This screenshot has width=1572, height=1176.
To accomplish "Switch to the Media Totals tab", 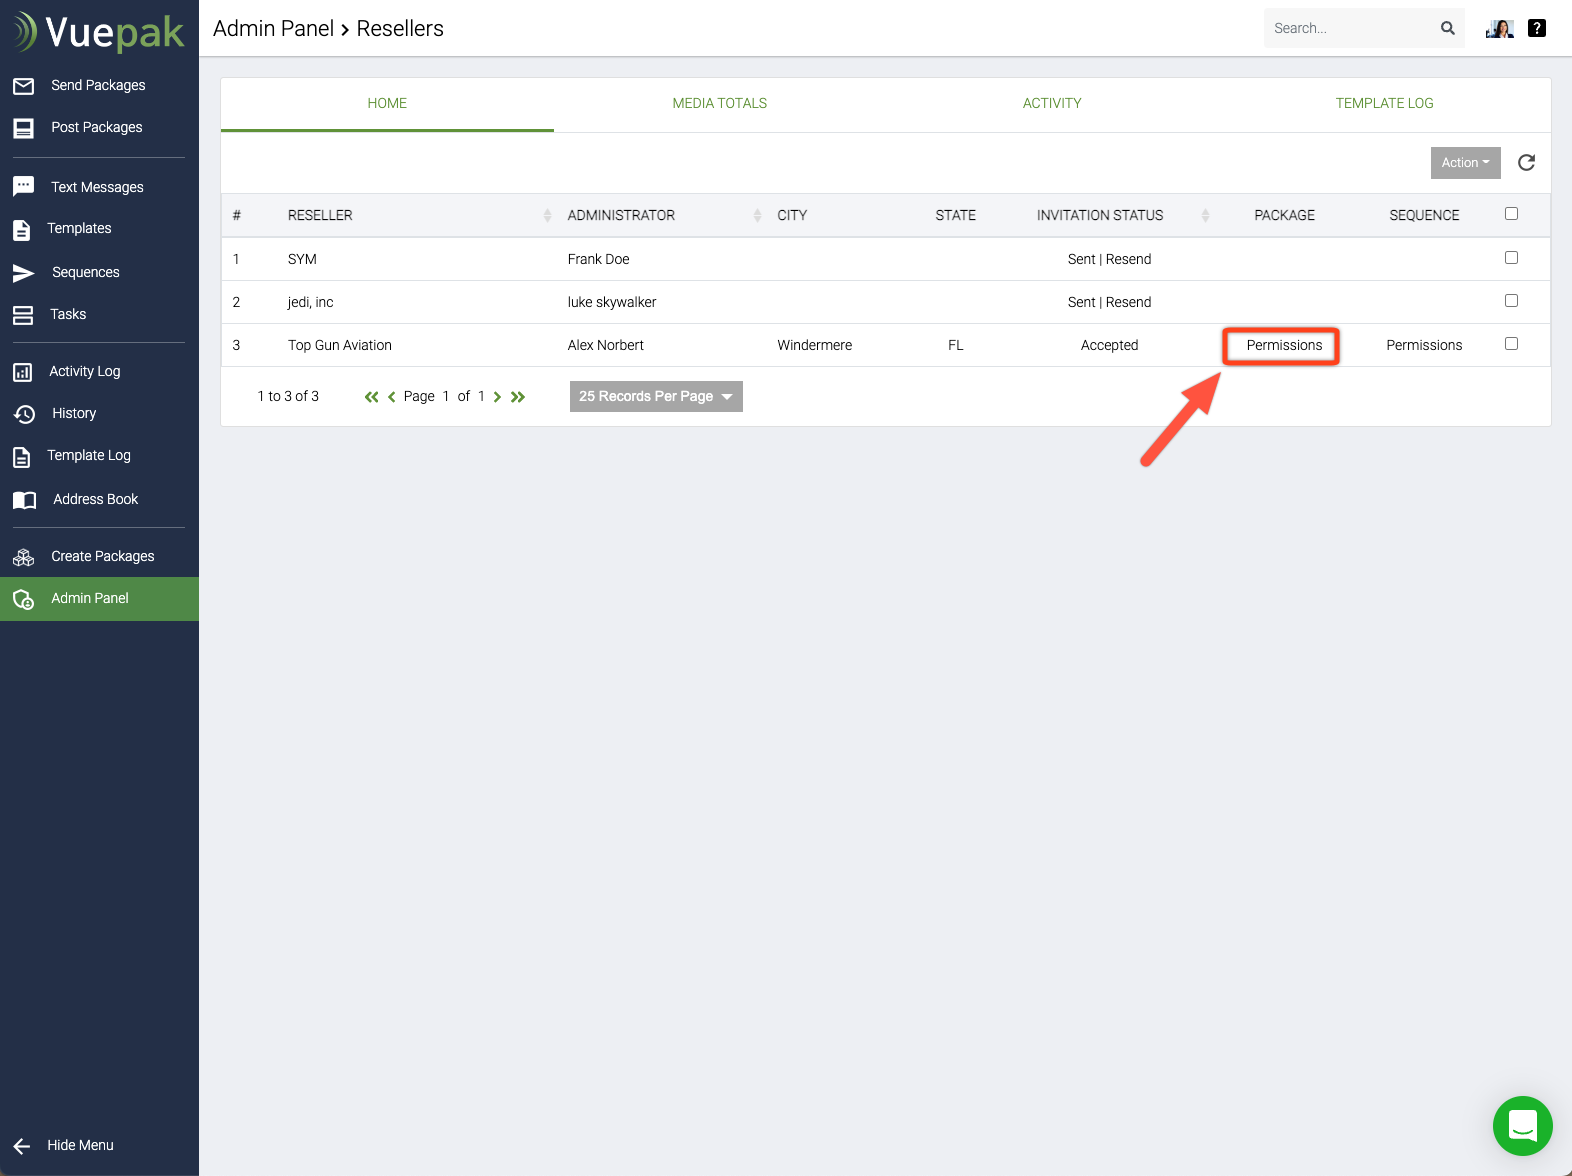I will tap(719, 103).
